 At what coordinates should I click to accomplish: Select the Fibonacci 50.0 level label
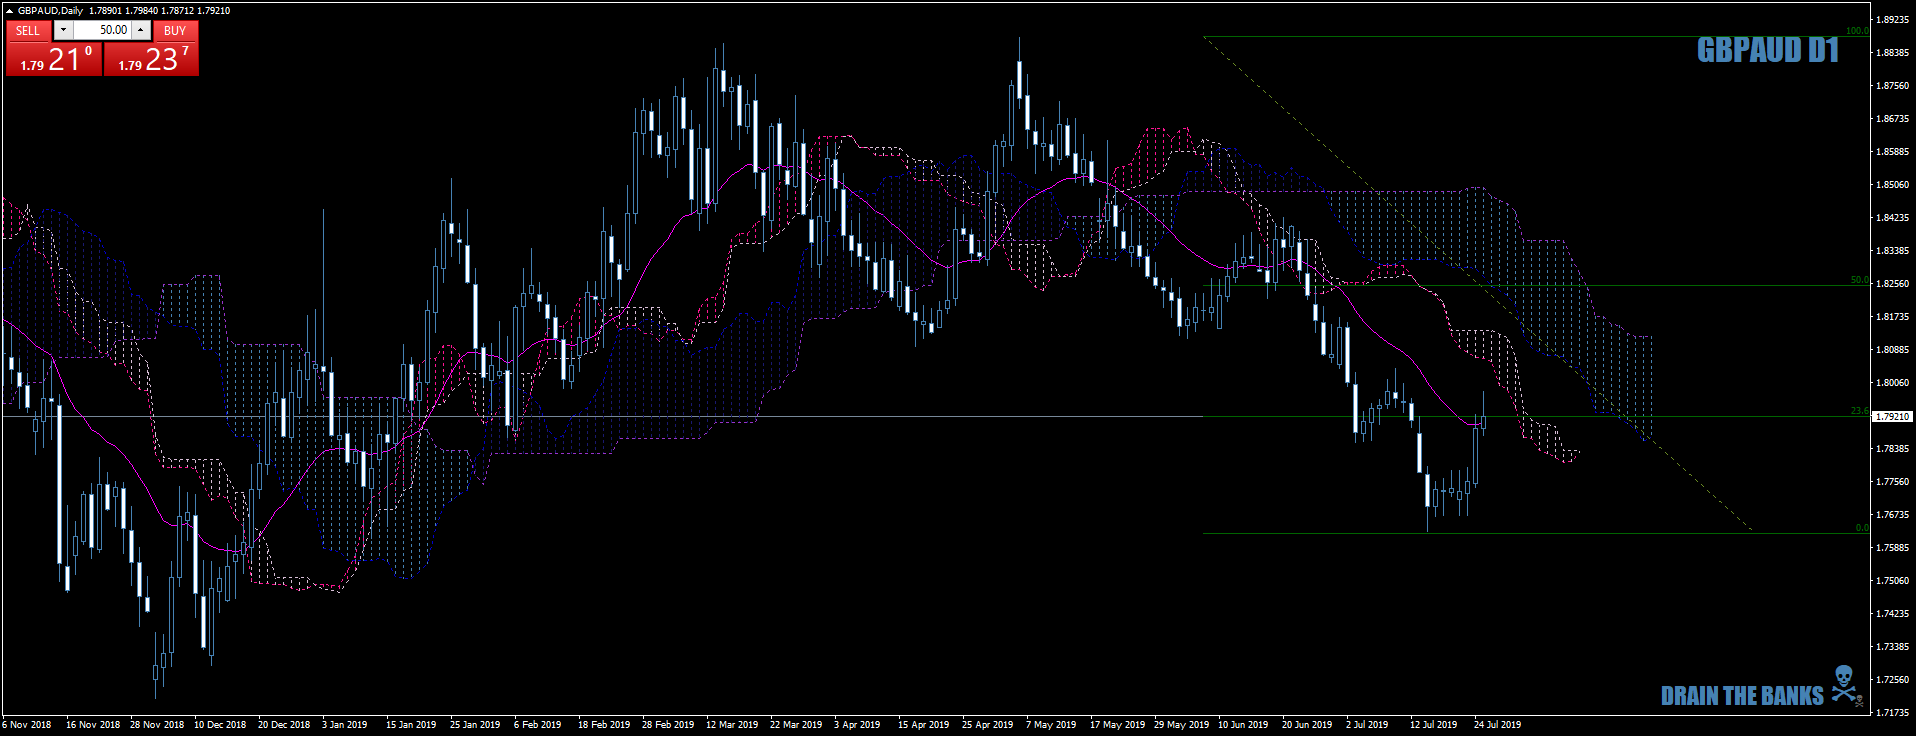coord(1859,280)
